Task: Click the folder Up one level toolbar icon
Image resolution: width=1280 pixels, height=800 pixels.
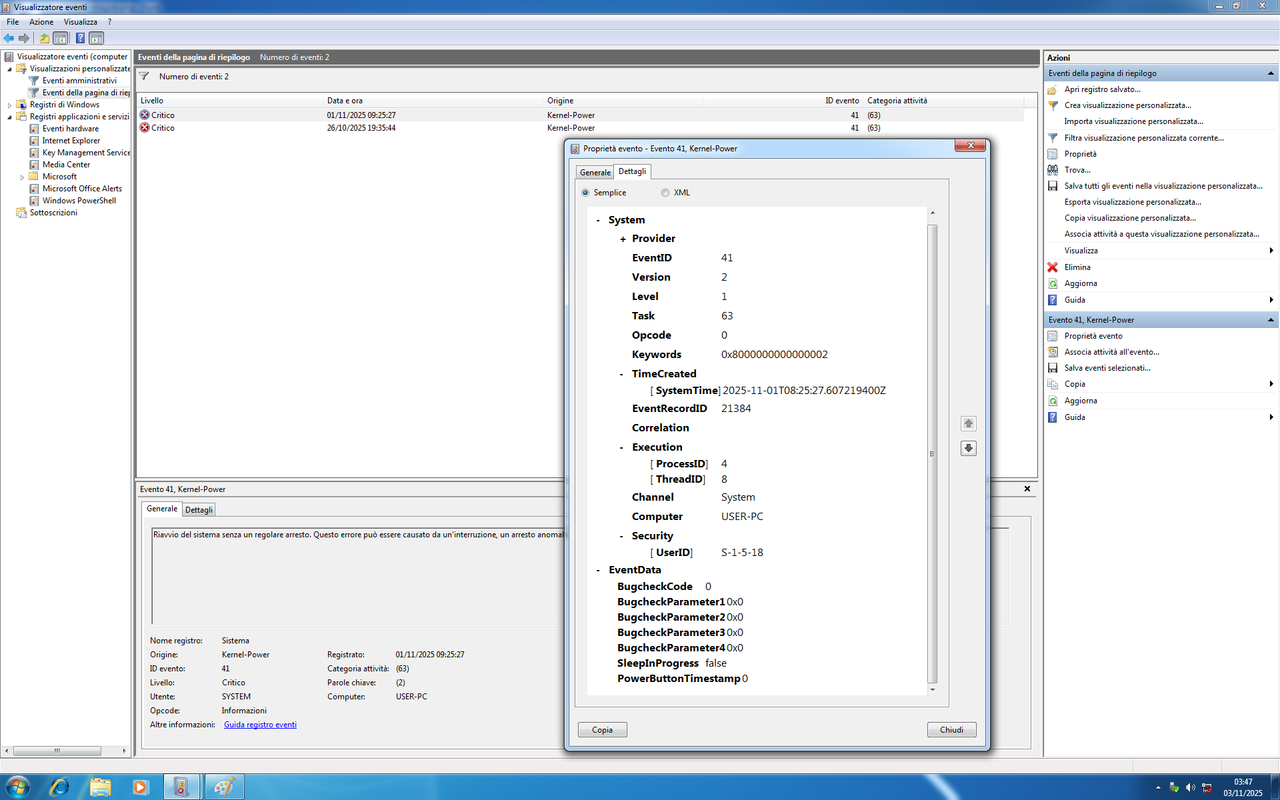Action: point(44,38)
